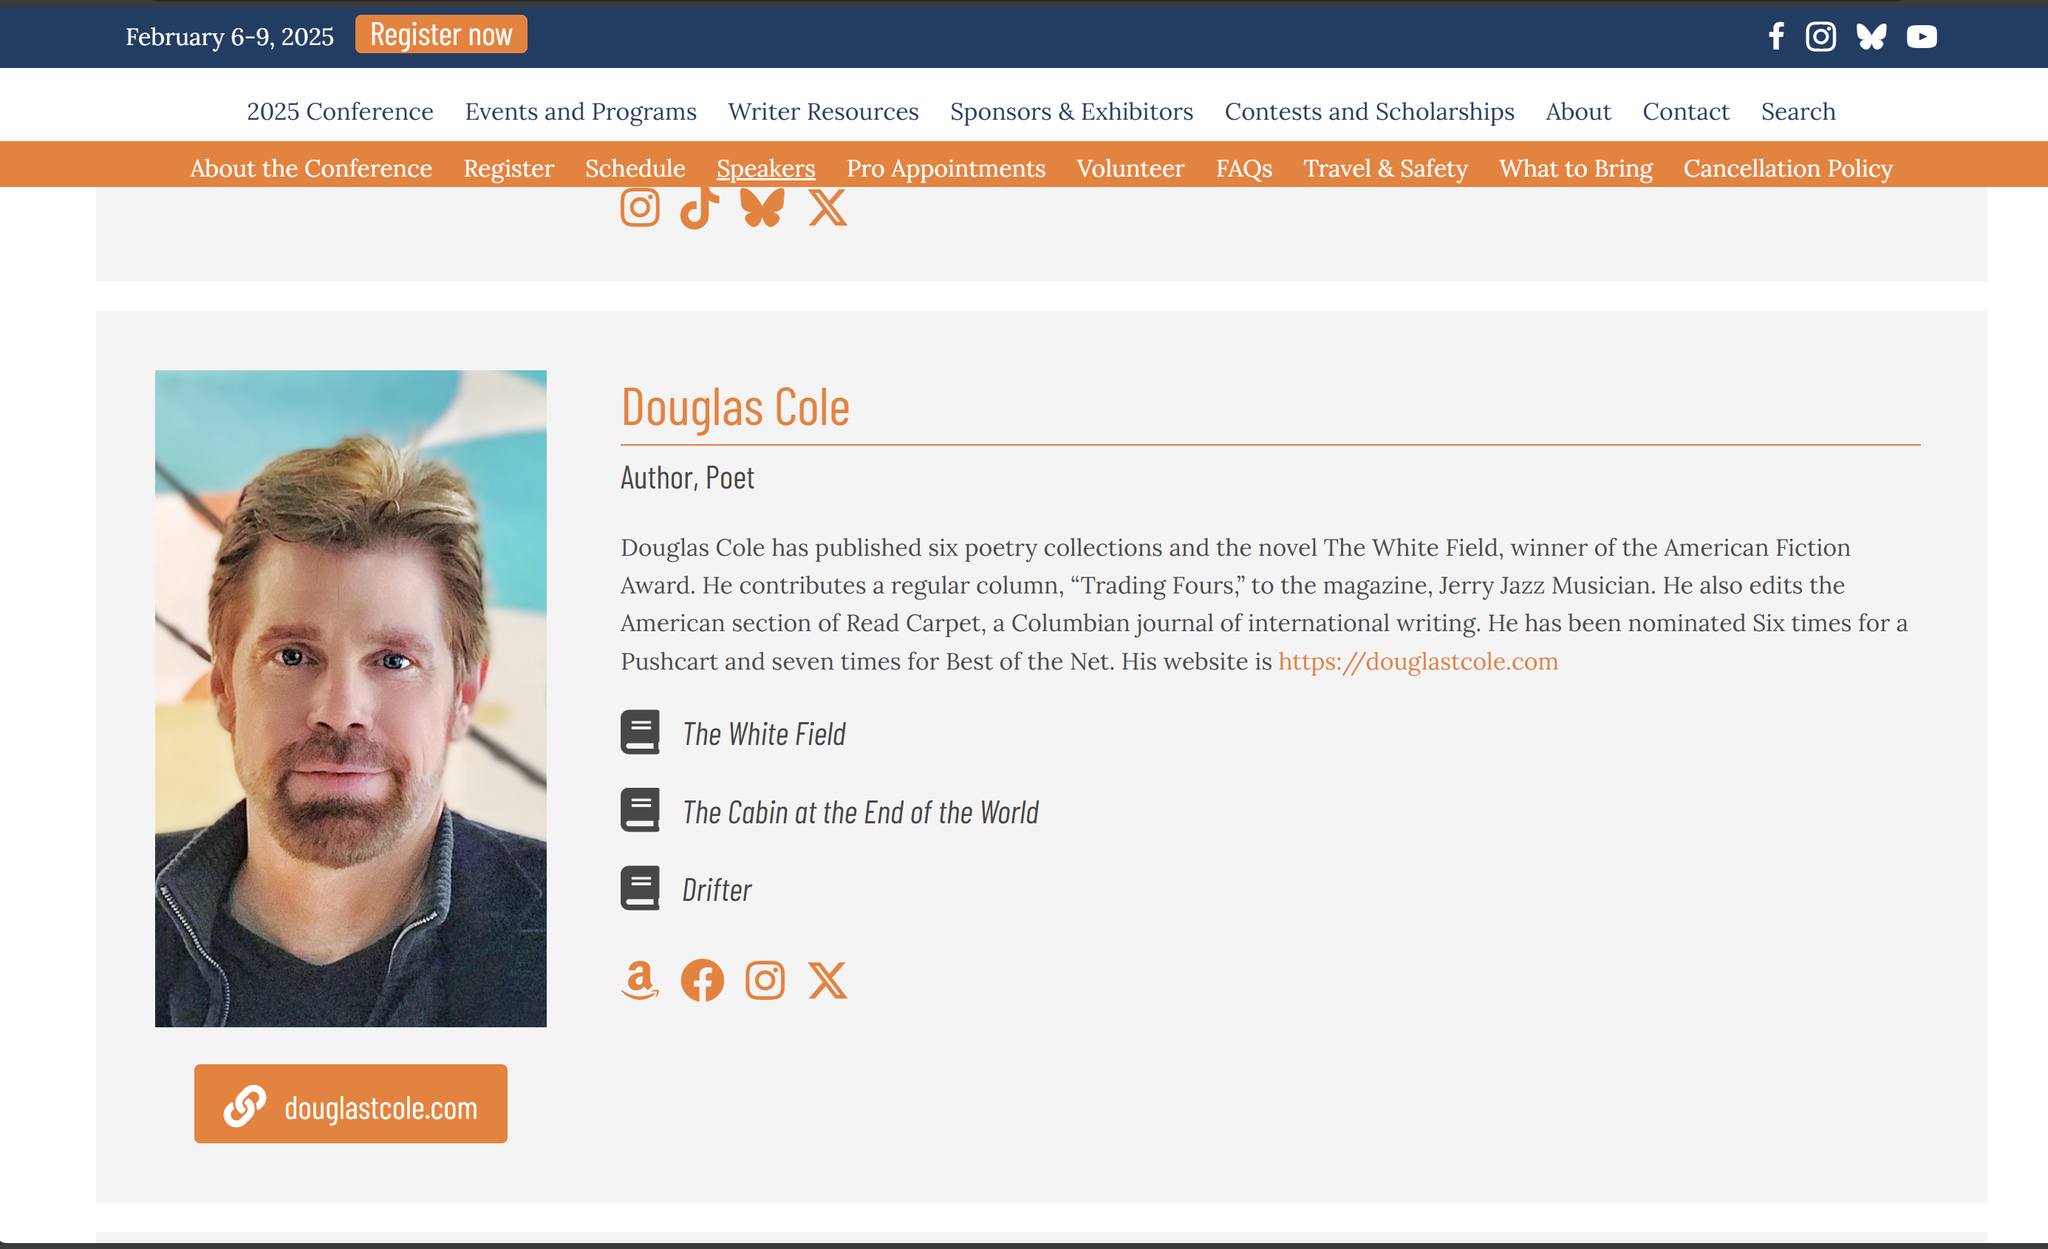Open the Contests and Scholarships menu
The image size is (2048, 1249).
[1369, 111]
